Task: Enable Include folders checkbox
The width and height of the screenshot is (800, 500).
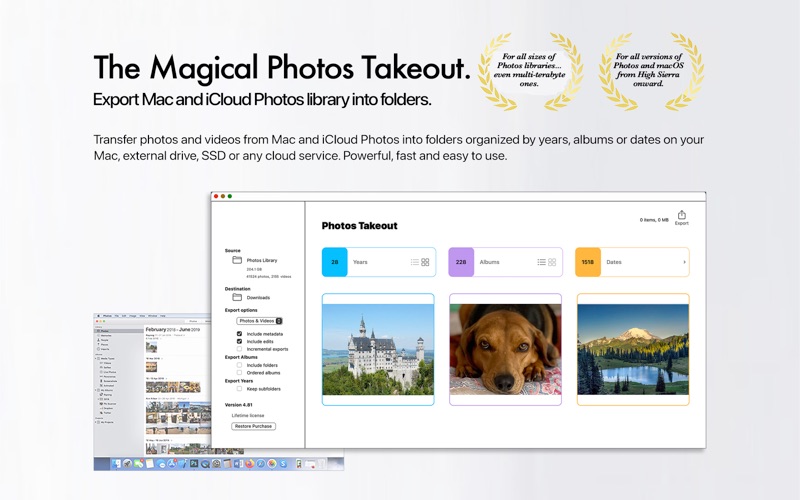Action: 239,365
